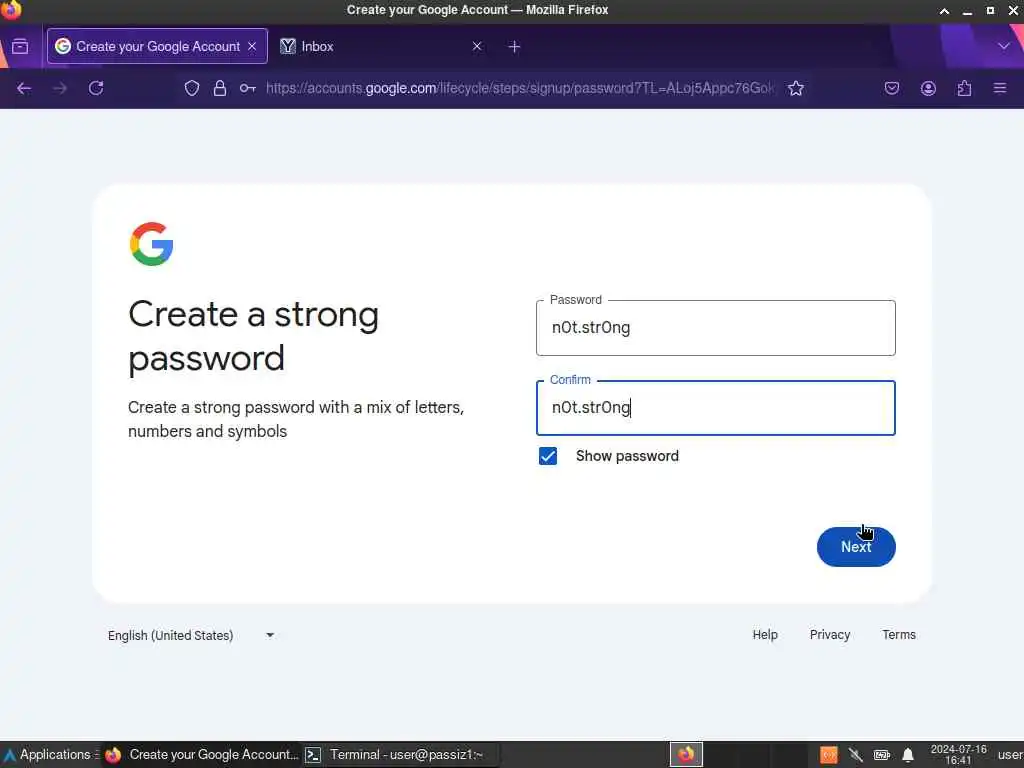Click the clock showing 2024-07-16

[958, 754]
